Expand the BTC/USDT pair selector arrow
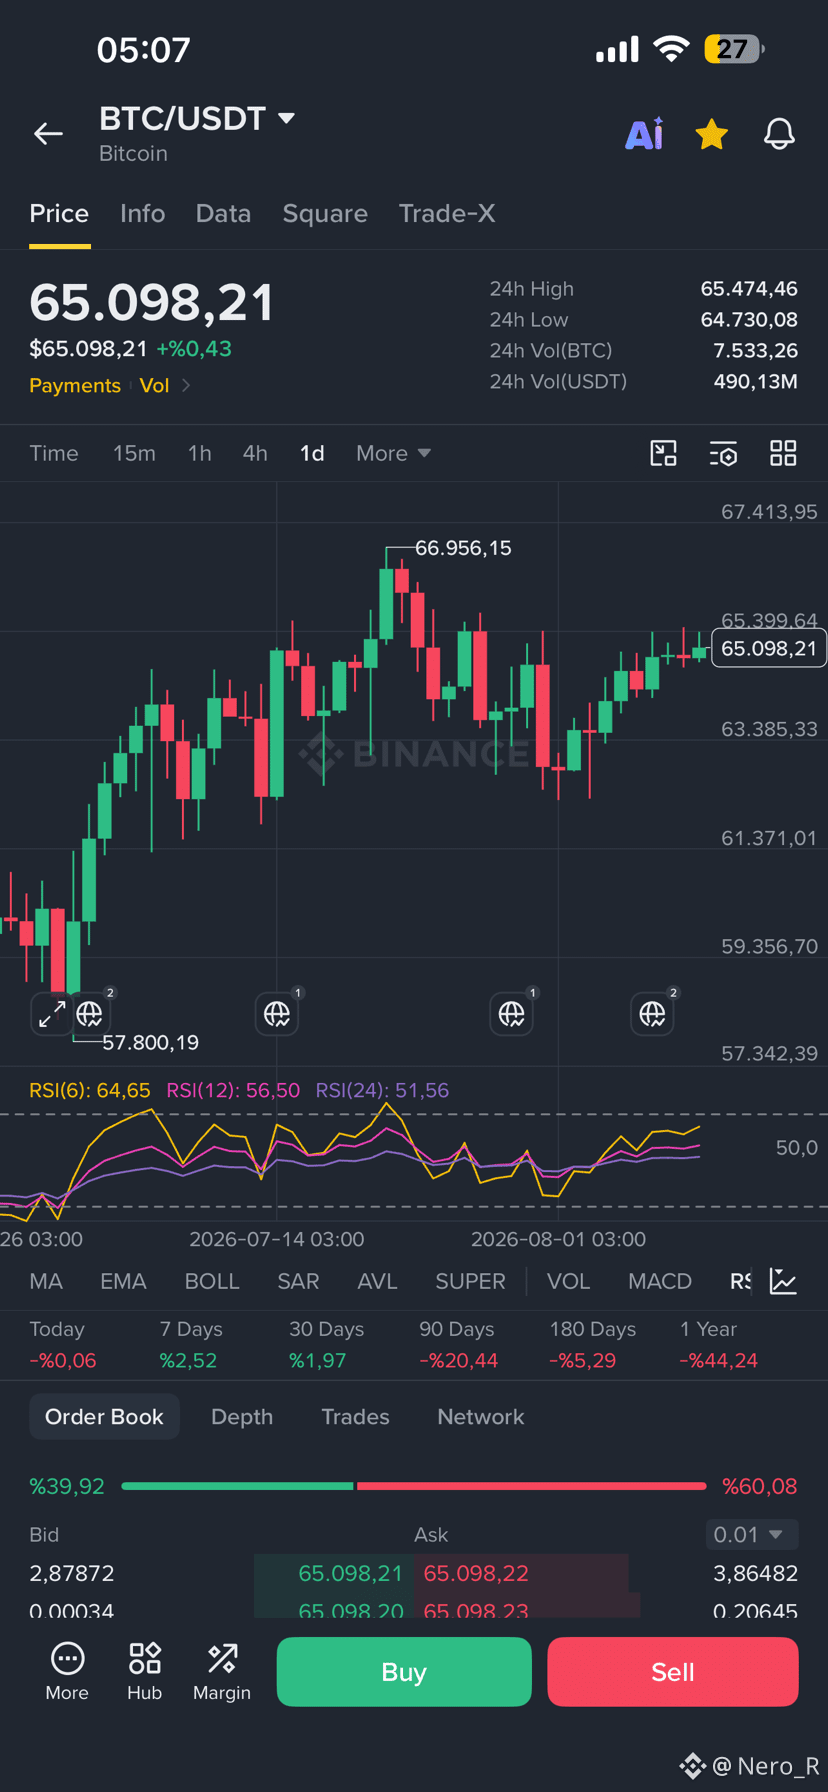The width and height of the screenshot is (828, 1792). (286, 119)
